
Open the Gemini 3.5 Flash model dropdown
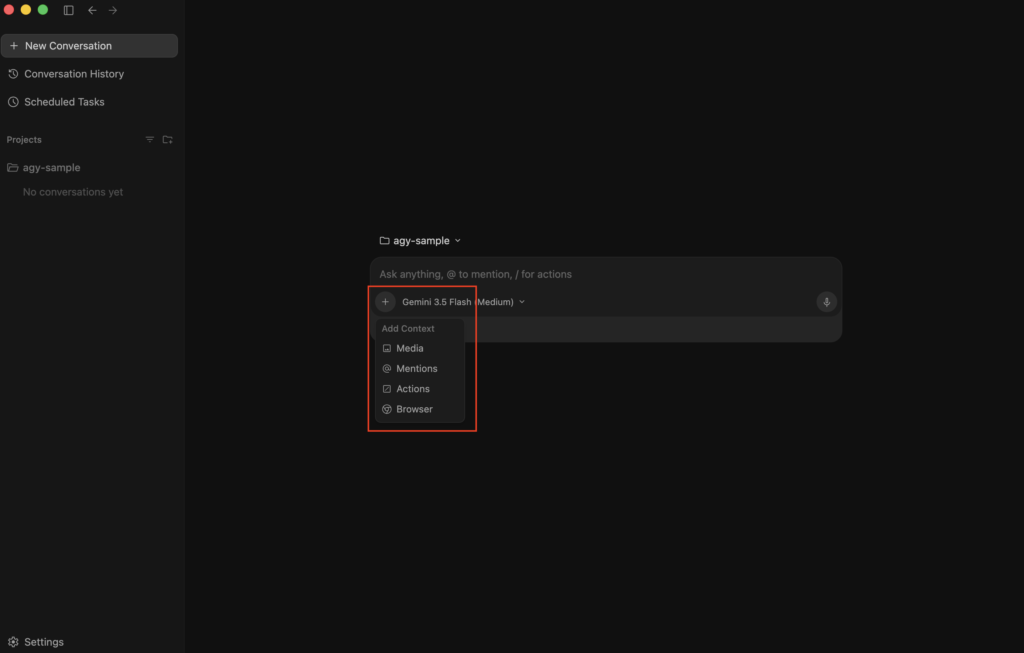[x=464, y=302]
